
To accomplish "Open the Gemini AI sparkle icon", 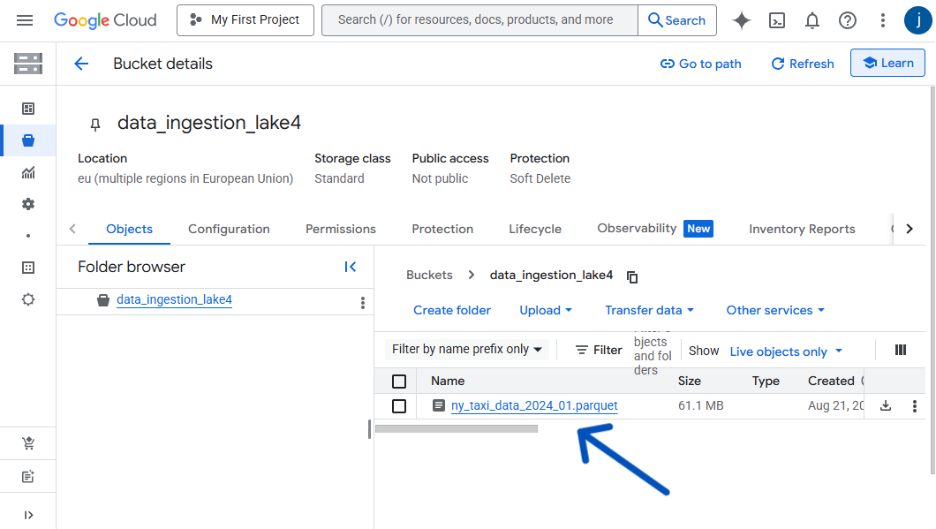I will click(742, 20).
